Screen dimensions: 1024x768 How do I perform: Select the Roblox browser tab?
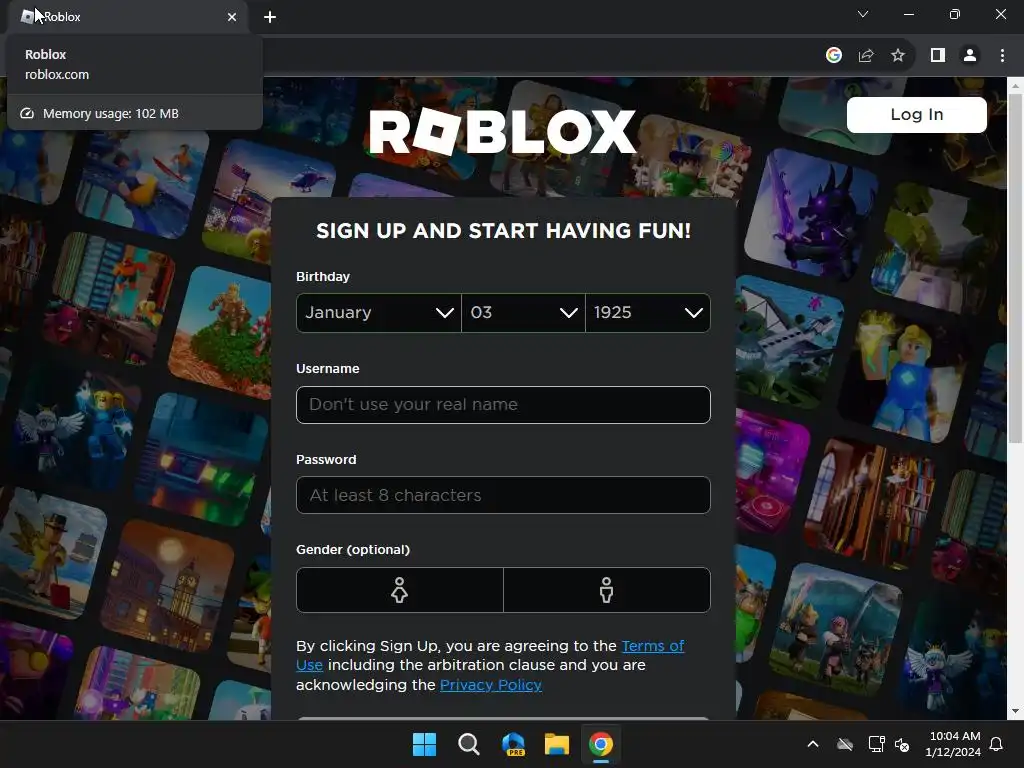(x=127, y=17)
